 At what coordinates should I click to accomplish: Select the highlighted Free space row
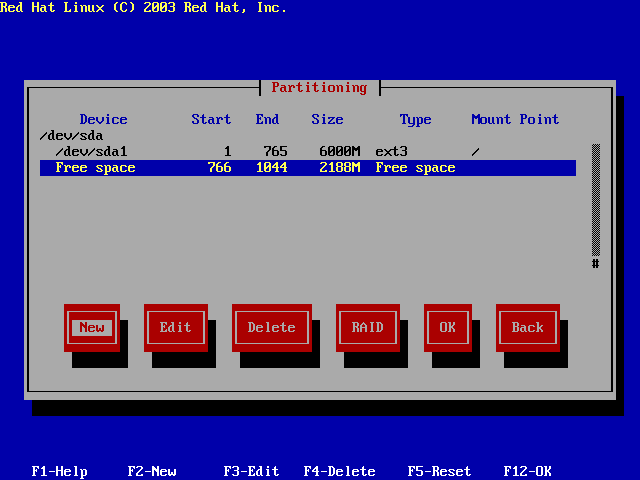point(308,168)
